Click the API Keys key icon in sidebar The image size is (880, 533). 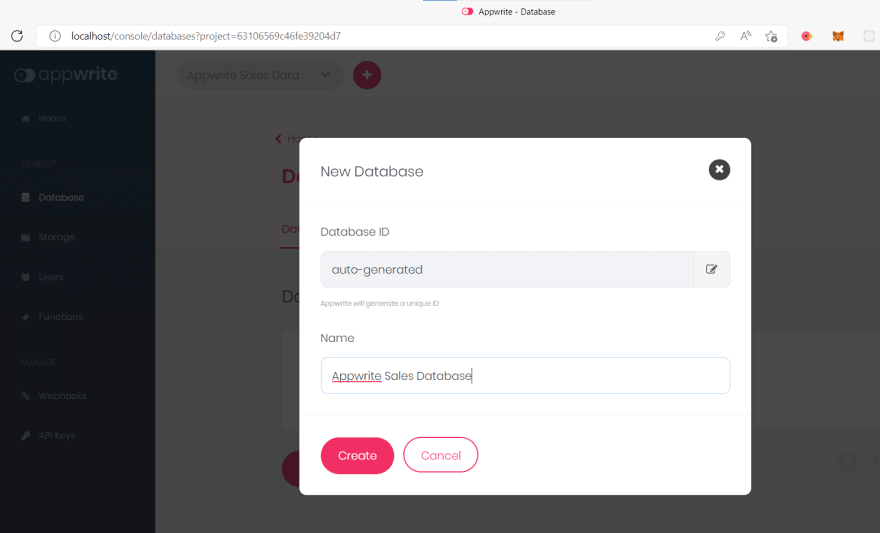(x=25, y=435)
